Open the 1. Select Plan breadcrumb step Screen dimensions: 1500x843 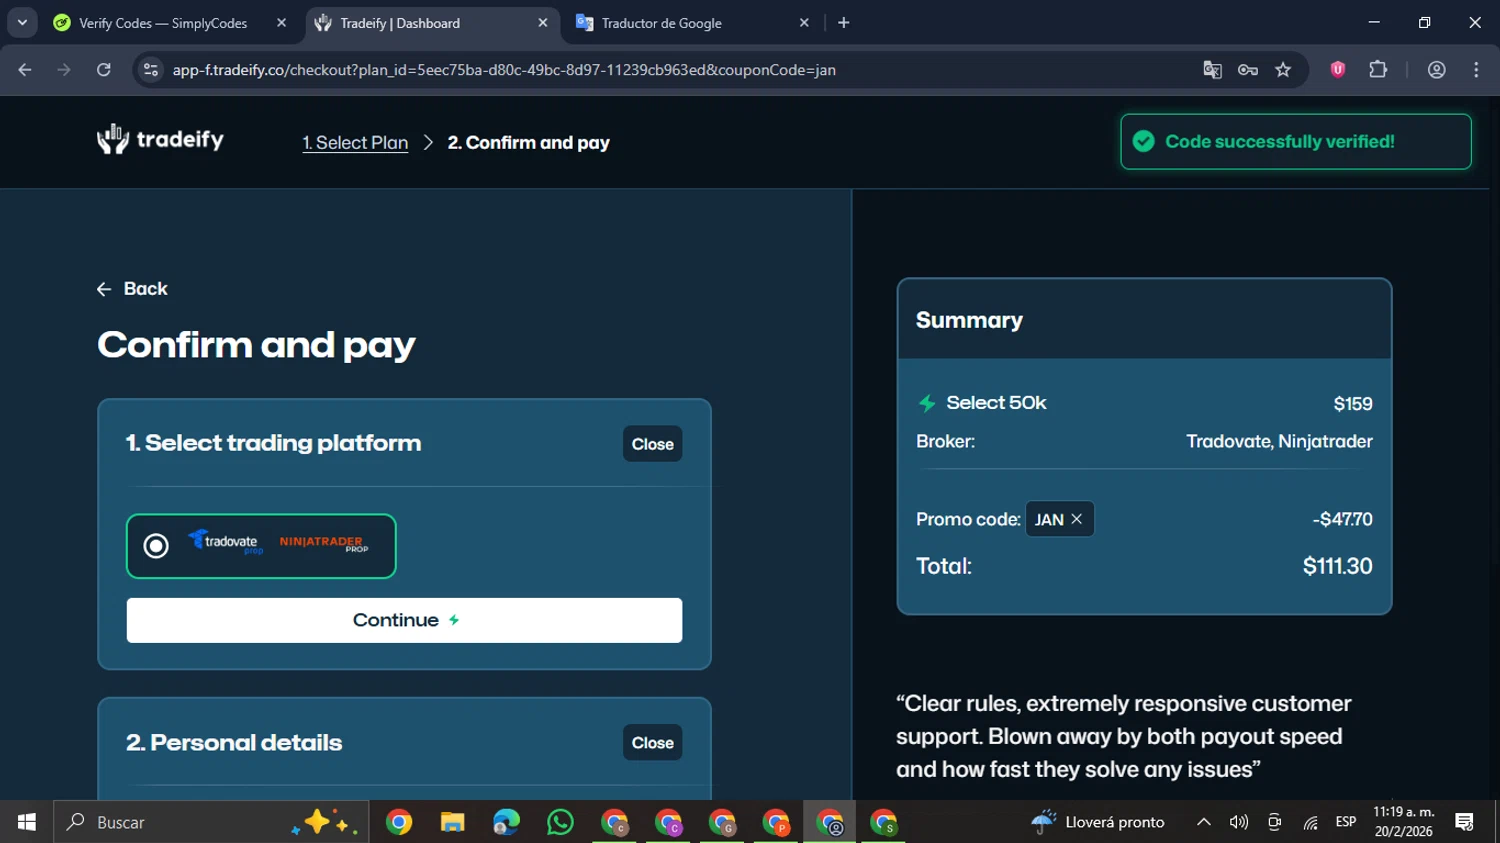pyautogui.click(x=355, y=143)
